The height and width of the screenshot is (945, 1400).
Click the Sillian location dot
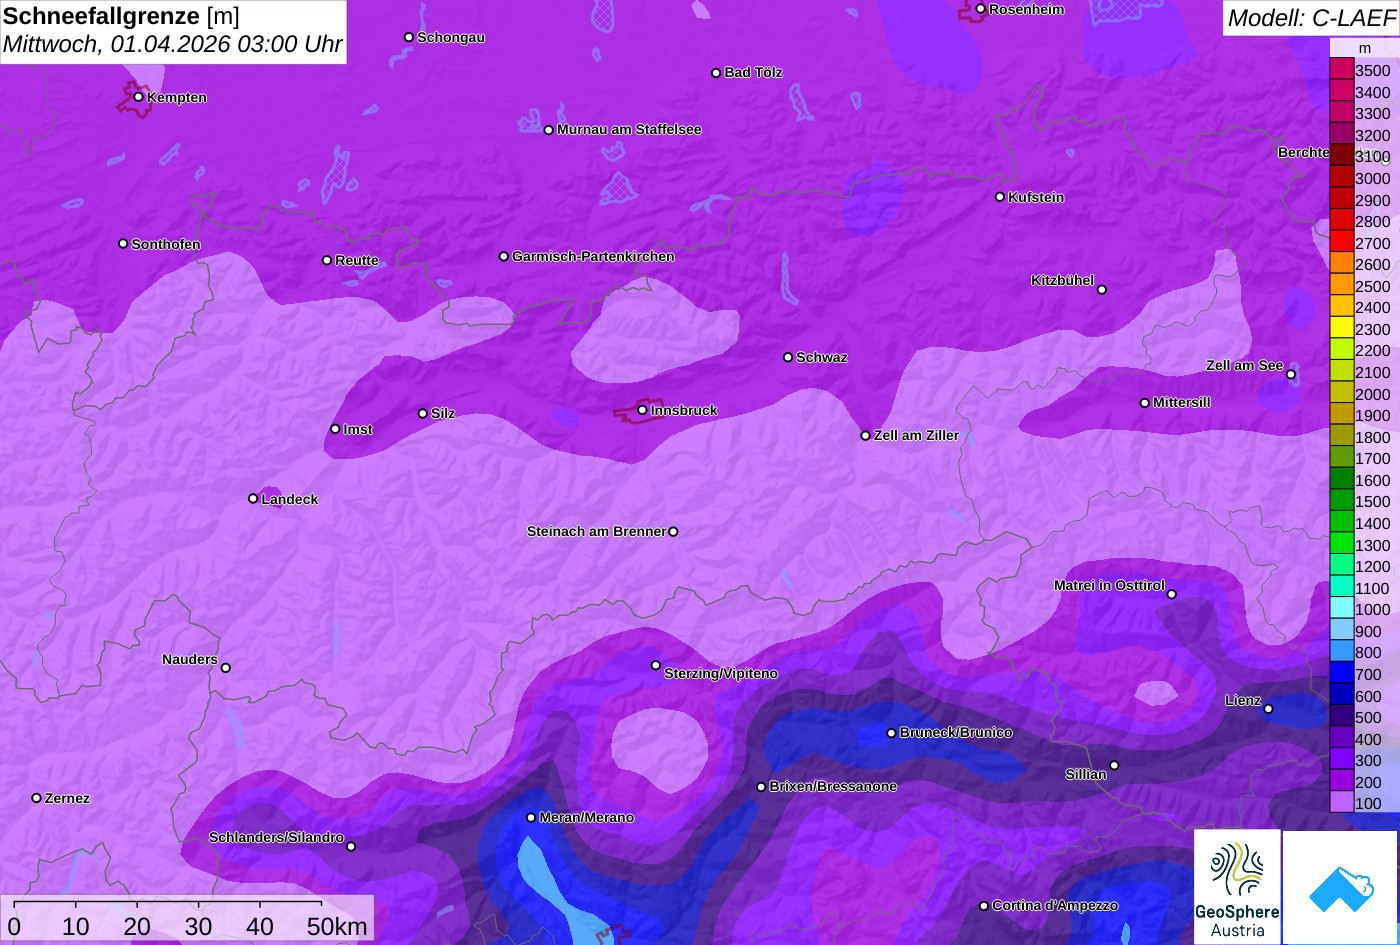click(1114, 766)
